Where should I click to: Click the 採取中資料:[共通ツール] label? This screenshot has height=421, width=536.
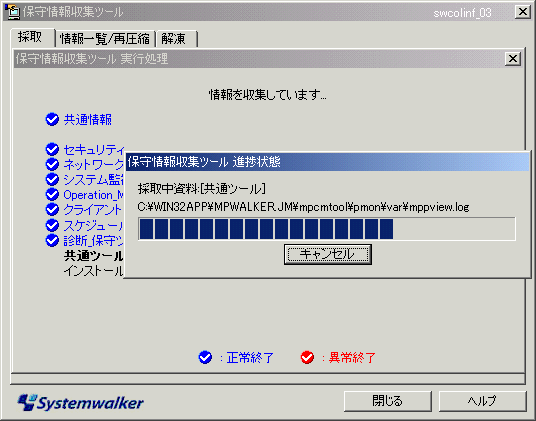[202, 189]
